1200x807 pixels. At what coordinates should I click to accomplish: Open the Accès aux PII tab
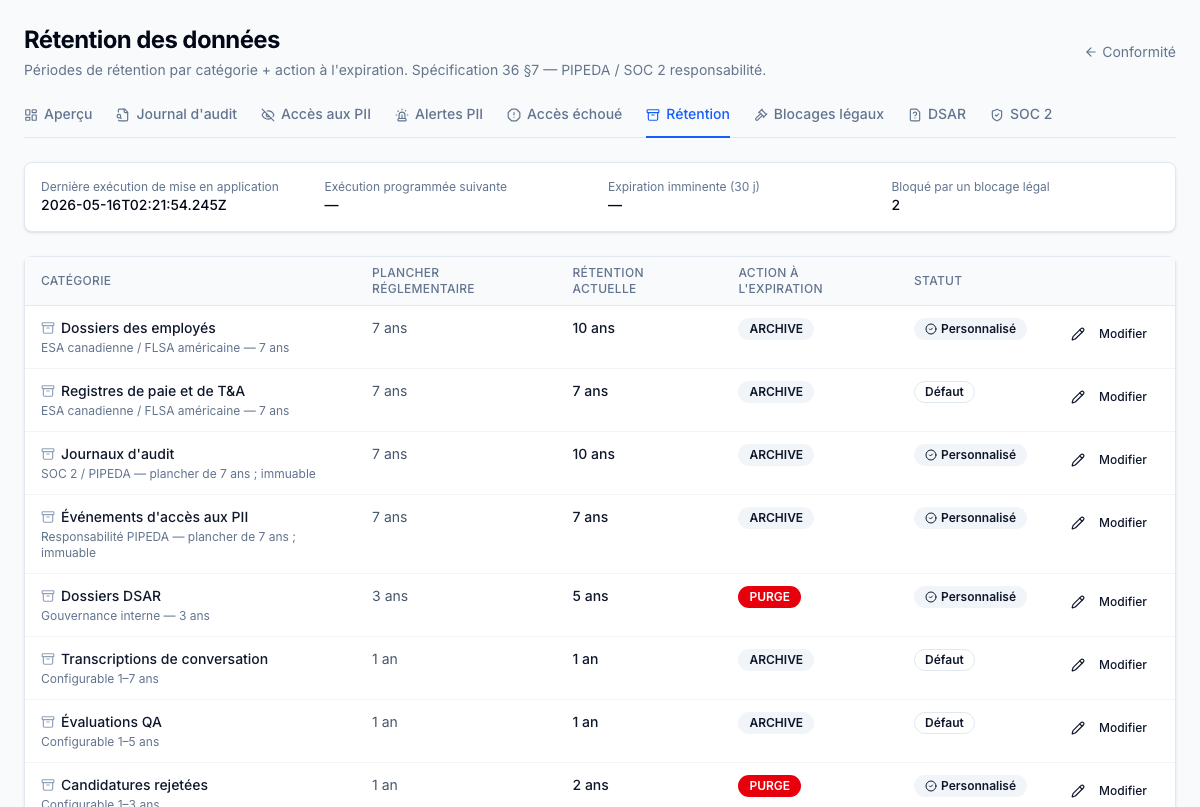tap(316, 115)
